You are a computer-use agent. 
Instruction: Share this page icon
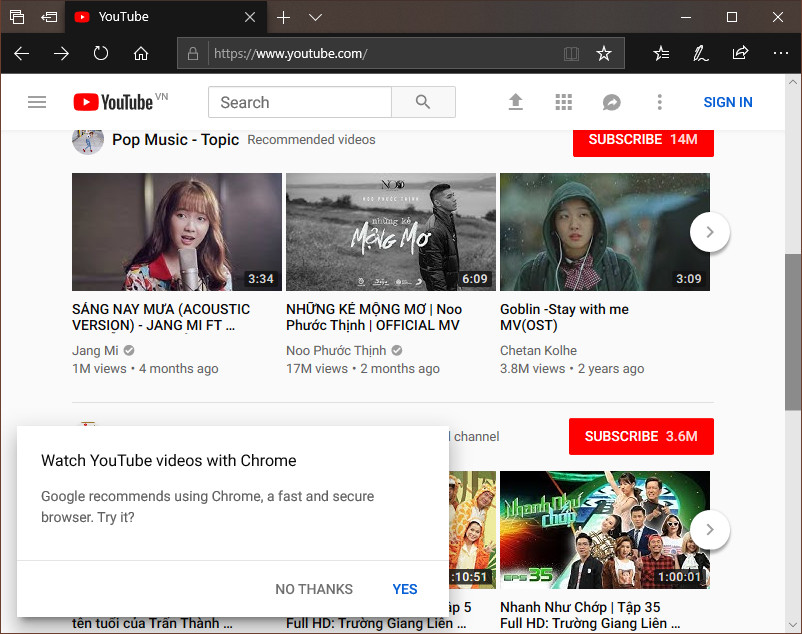pos(740,53)
